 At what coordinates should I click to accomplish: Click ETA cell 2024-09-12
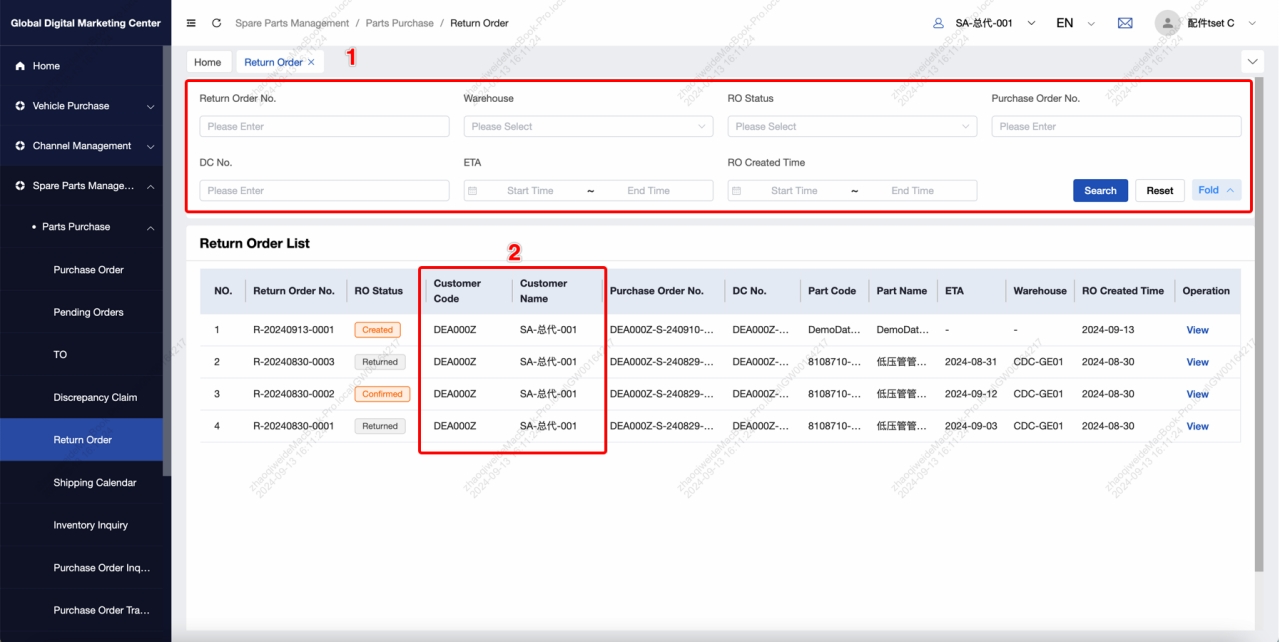coord(971,394)
